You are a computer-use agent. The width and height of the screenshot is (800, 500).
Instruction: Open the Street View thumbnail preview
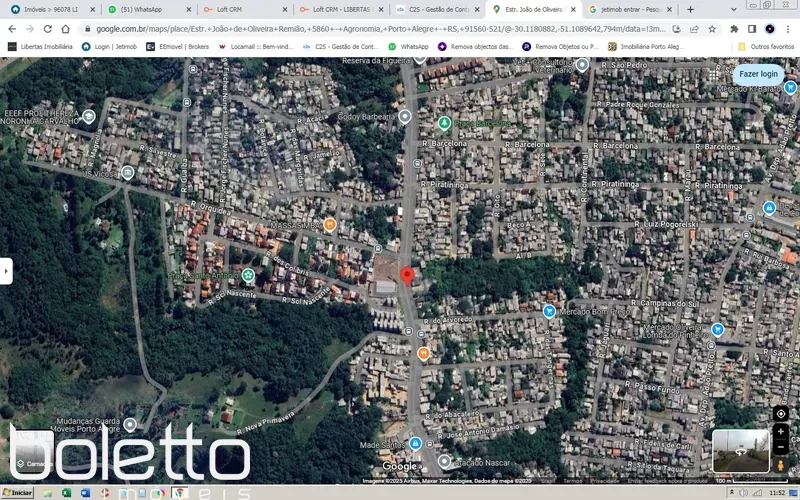[x=741, y=451]
